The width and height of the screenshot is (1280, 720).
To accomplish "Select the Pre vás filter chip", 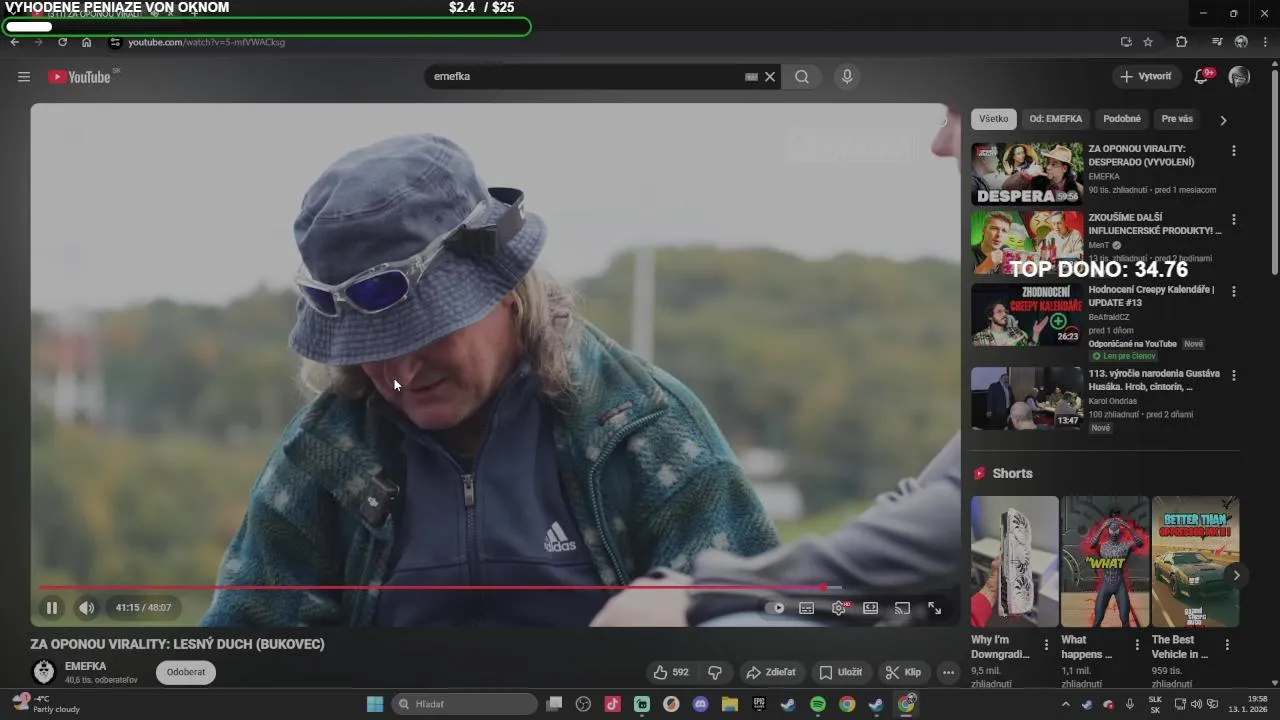I will (1177, 119).
